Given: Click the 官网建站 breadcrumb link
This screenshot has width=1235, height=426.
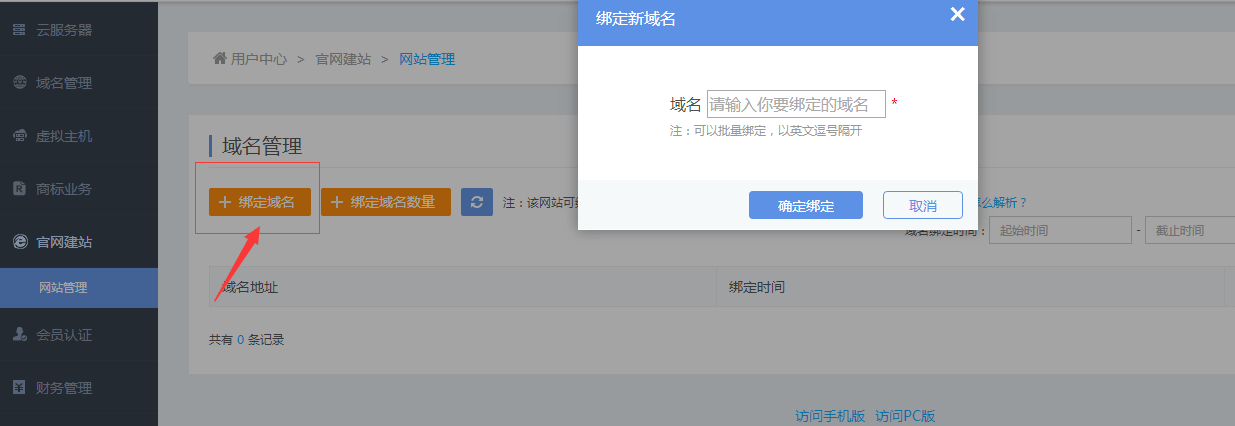Looking at the screenshot, I should [x=343, y=59].
